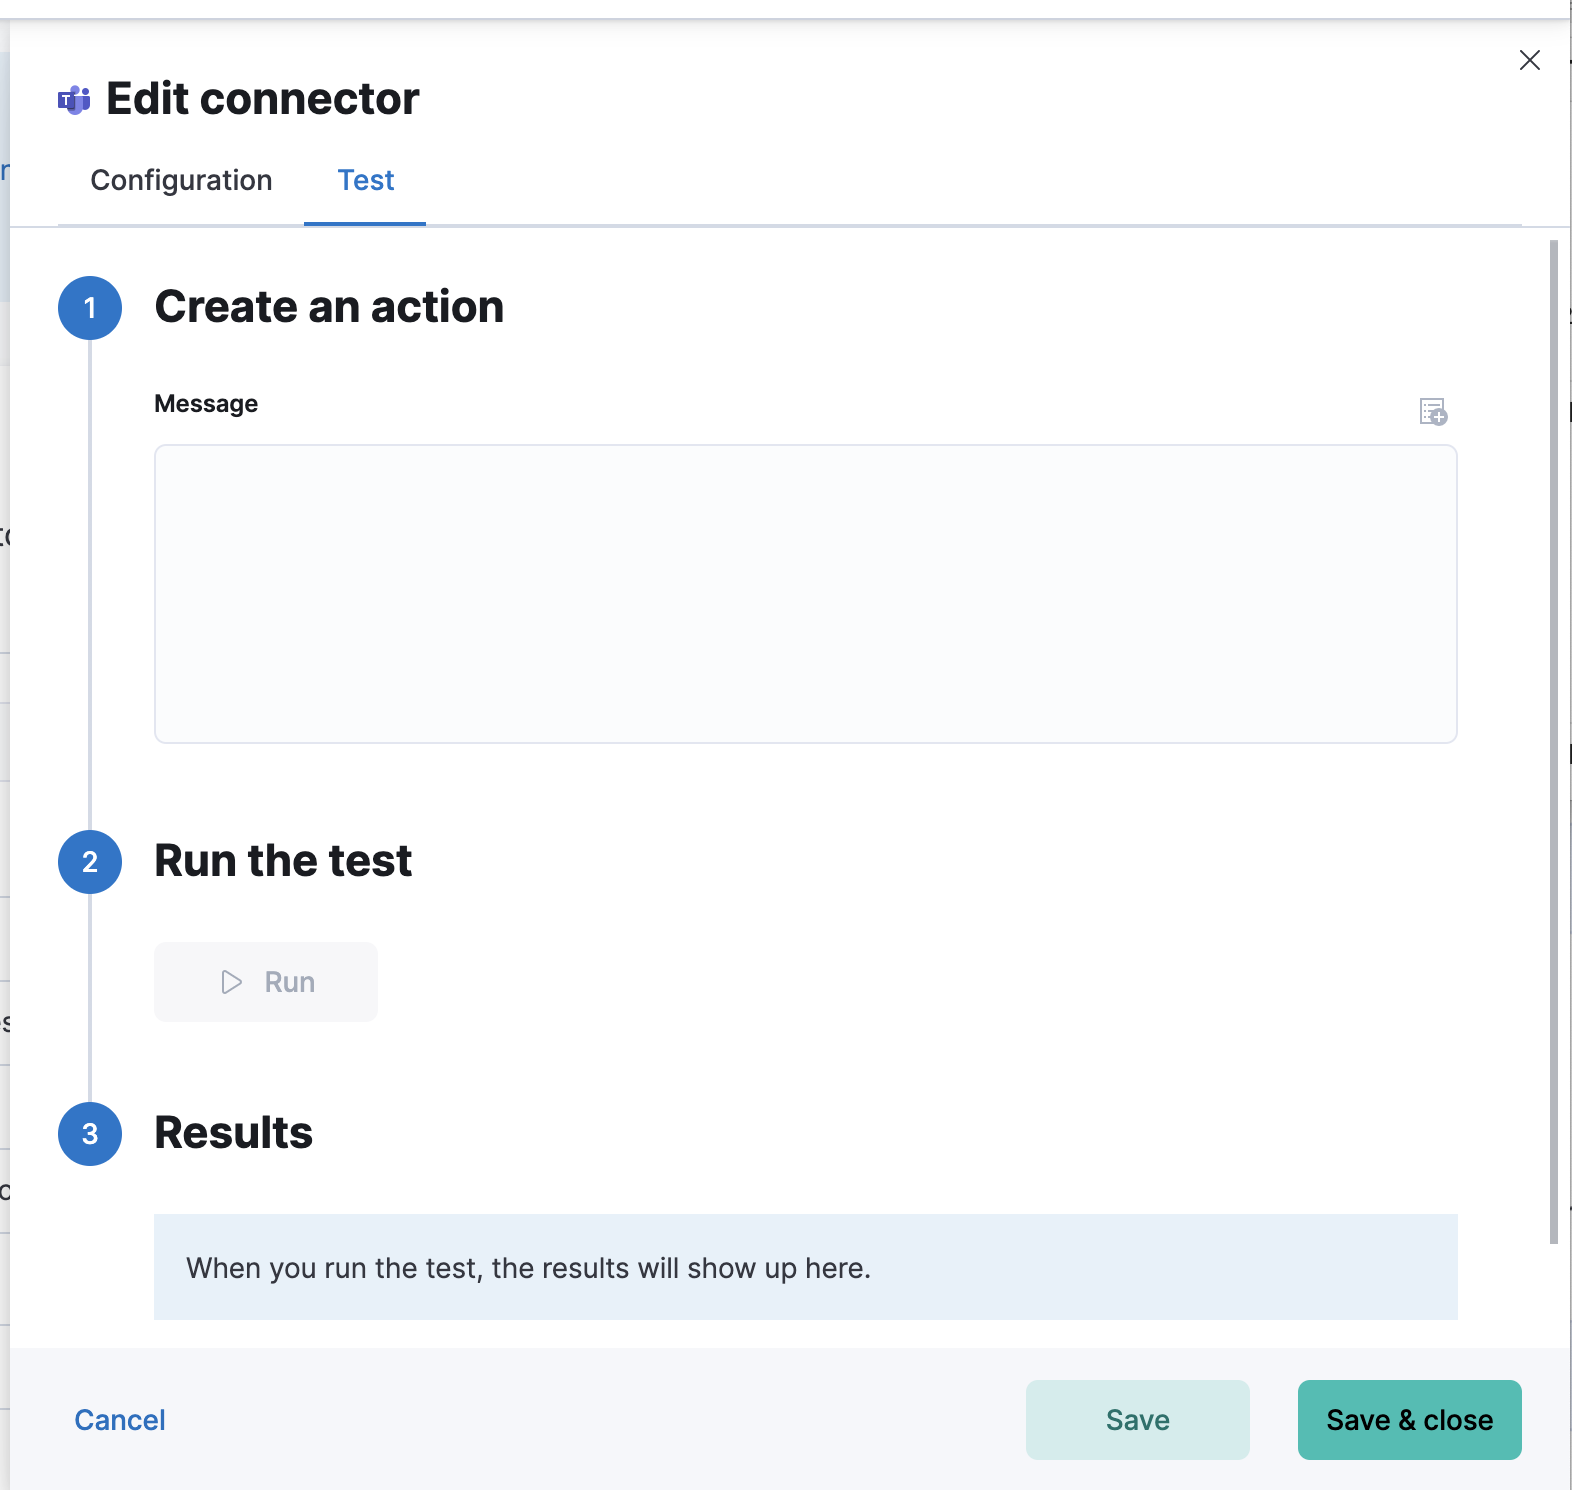Click the play triangle icon beside Run
Screen dimensions: 1572x1490
231,982
